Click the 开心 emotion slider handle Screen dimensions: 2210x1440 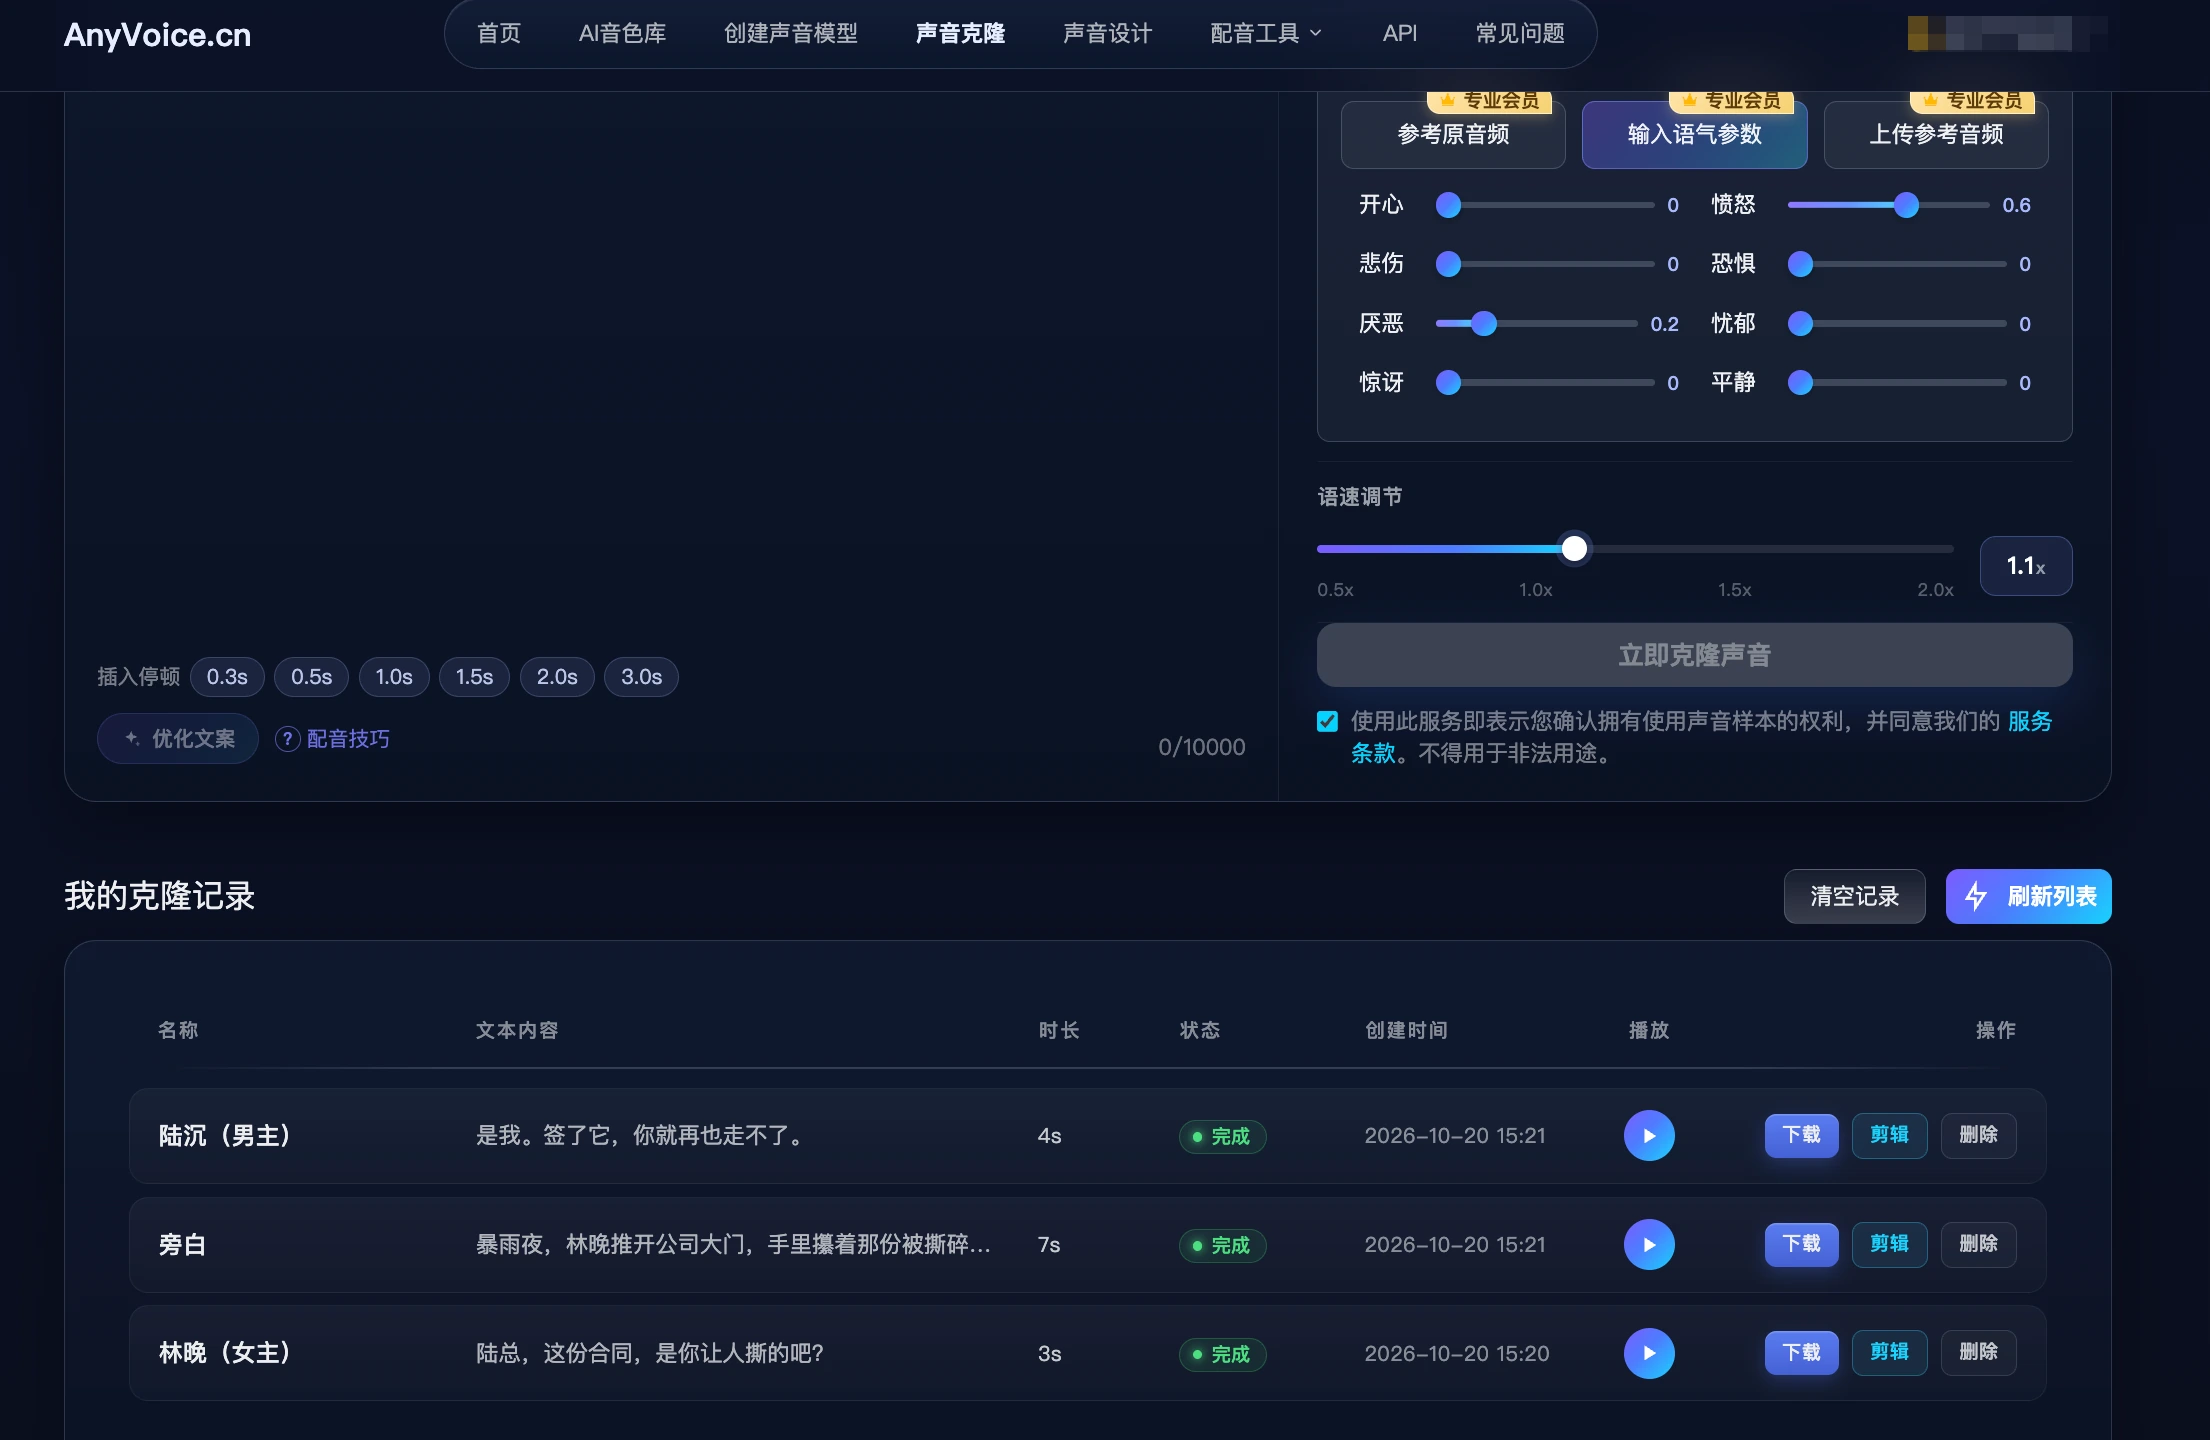coord(1448,205)
